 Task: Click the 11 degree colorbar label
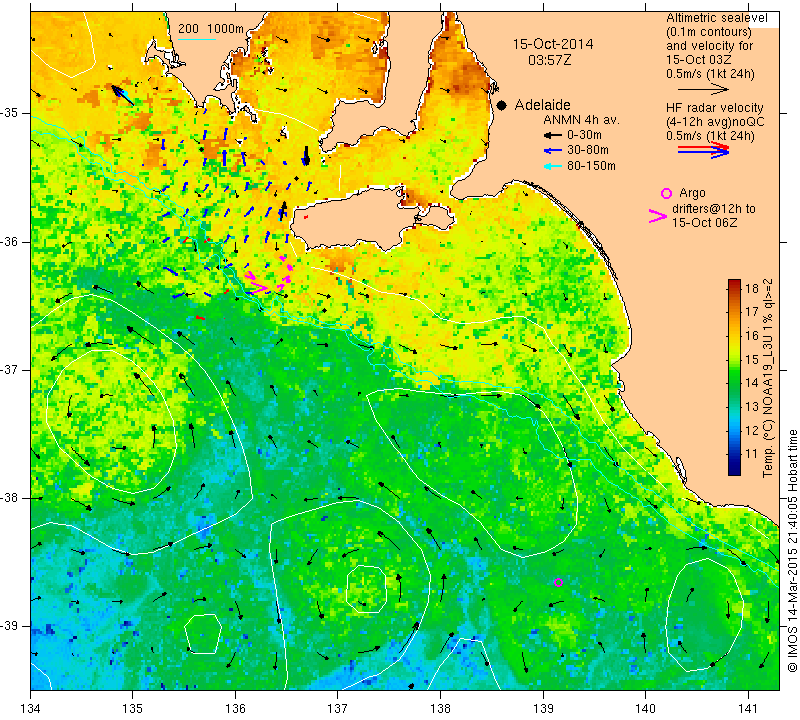752,454
